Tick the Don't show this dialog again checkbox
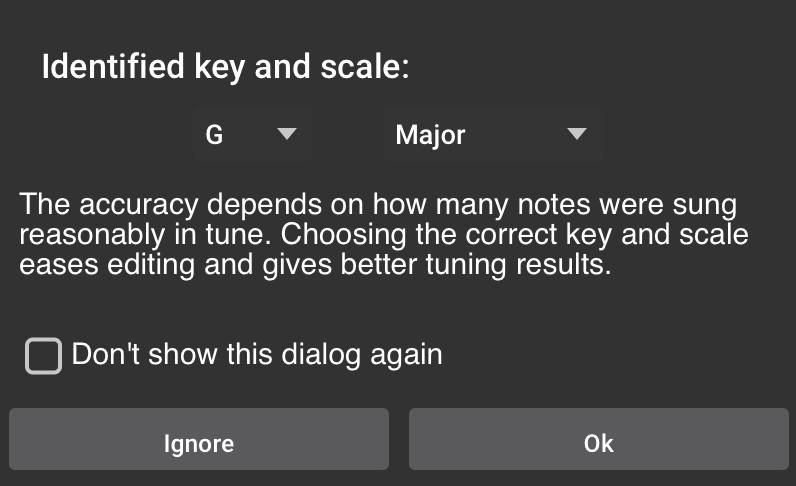The image size is (796, 486). coord(43,355)
